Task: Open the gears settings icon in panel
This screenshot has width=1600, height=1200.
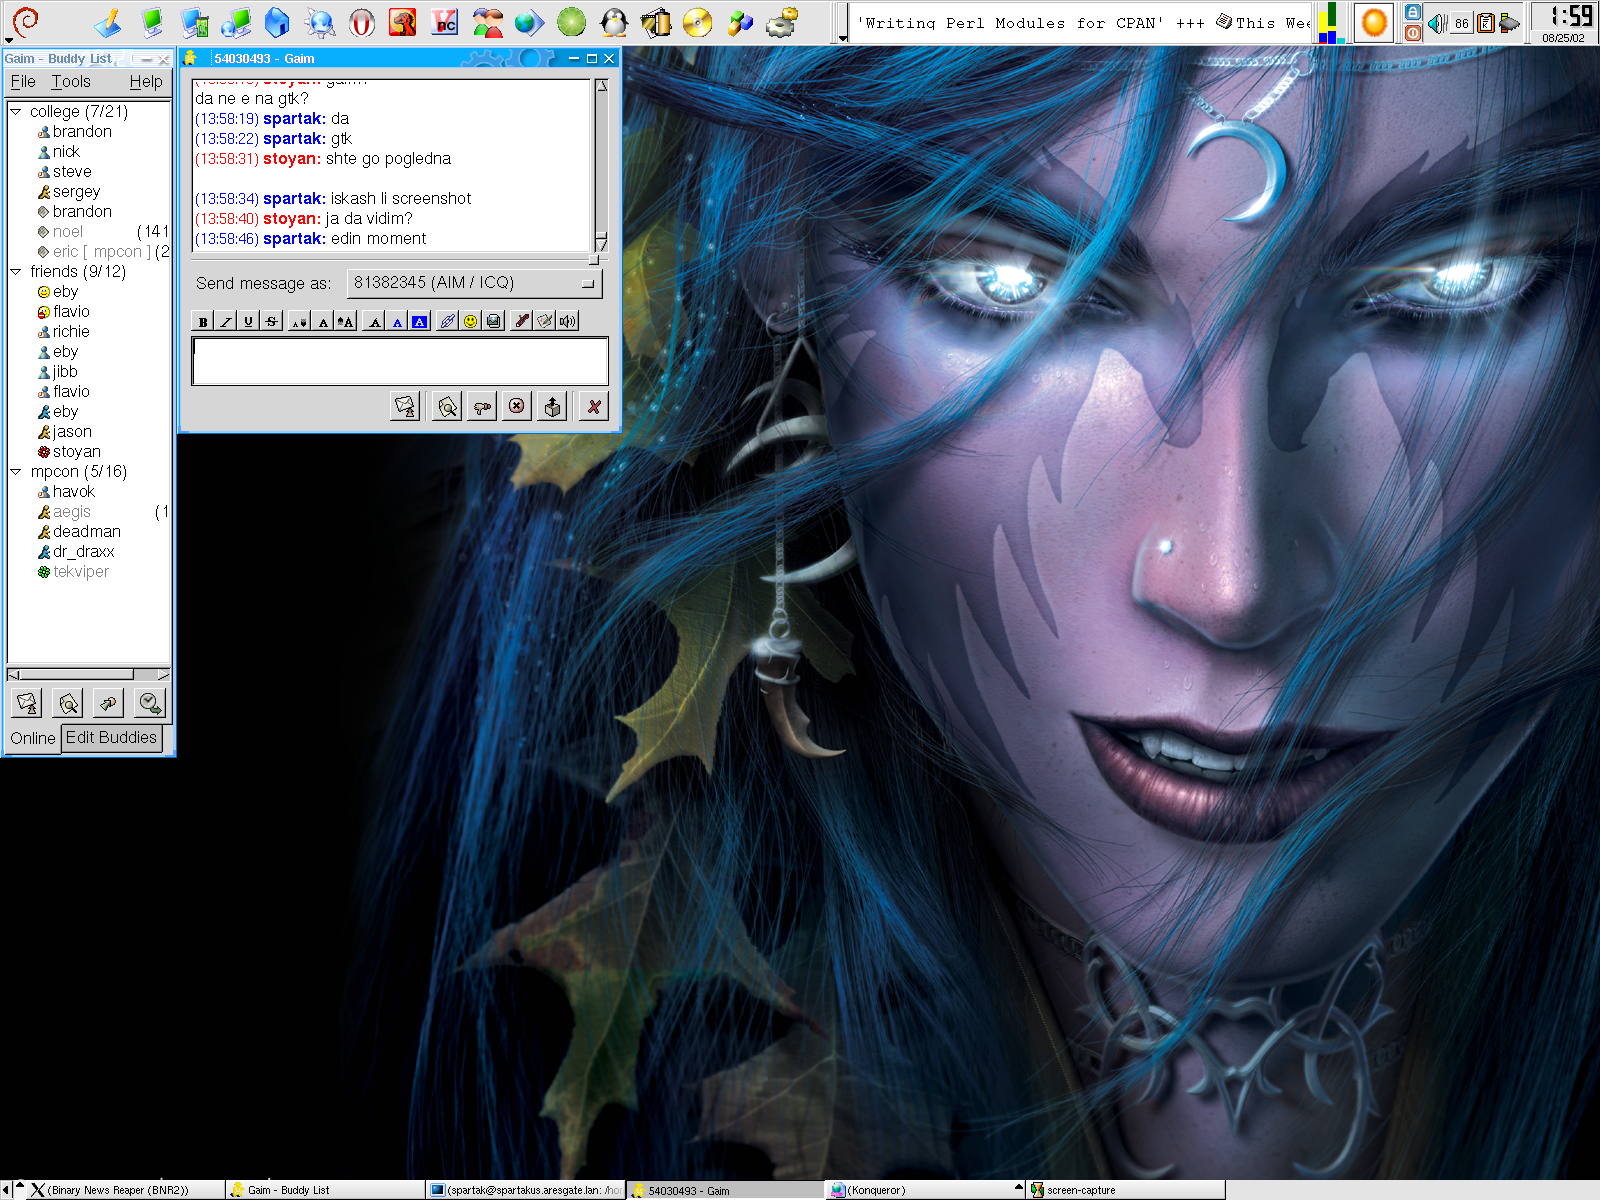Action: pos(783,22)
